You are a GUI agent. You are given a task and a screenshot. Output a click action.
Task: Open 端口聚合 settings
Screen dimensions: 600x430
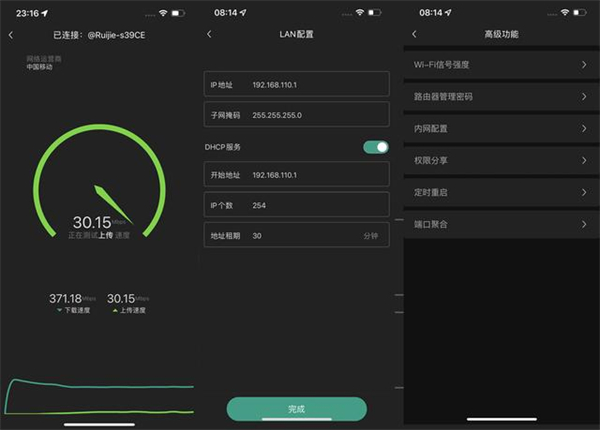pyautogui.click(x=500, y=225)
